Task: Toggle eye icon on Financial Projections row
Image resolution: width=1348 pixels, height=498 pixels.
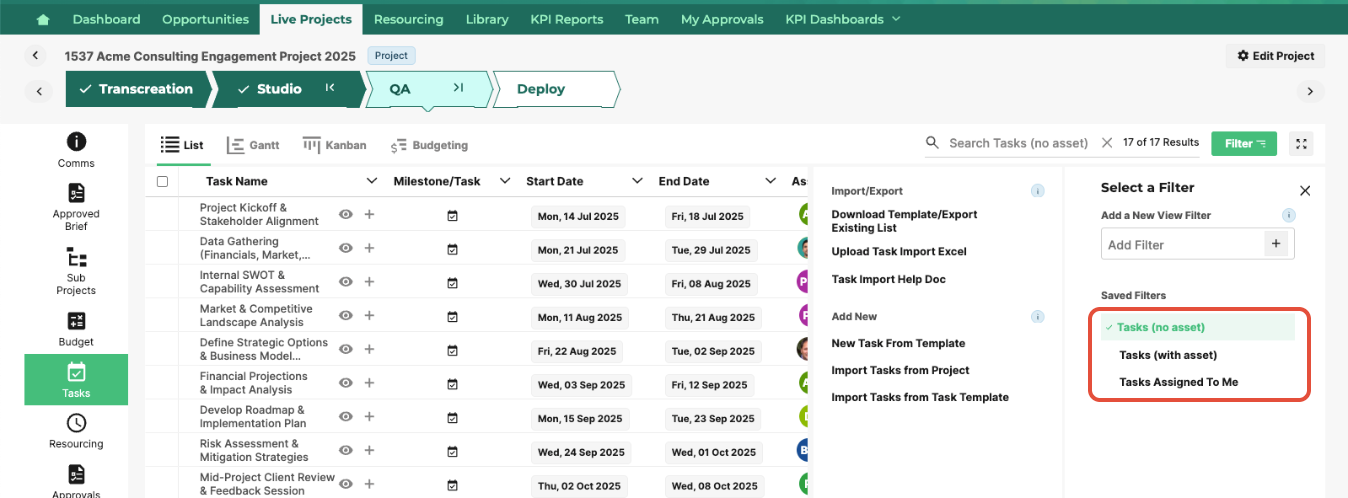Action: (346, 383)
